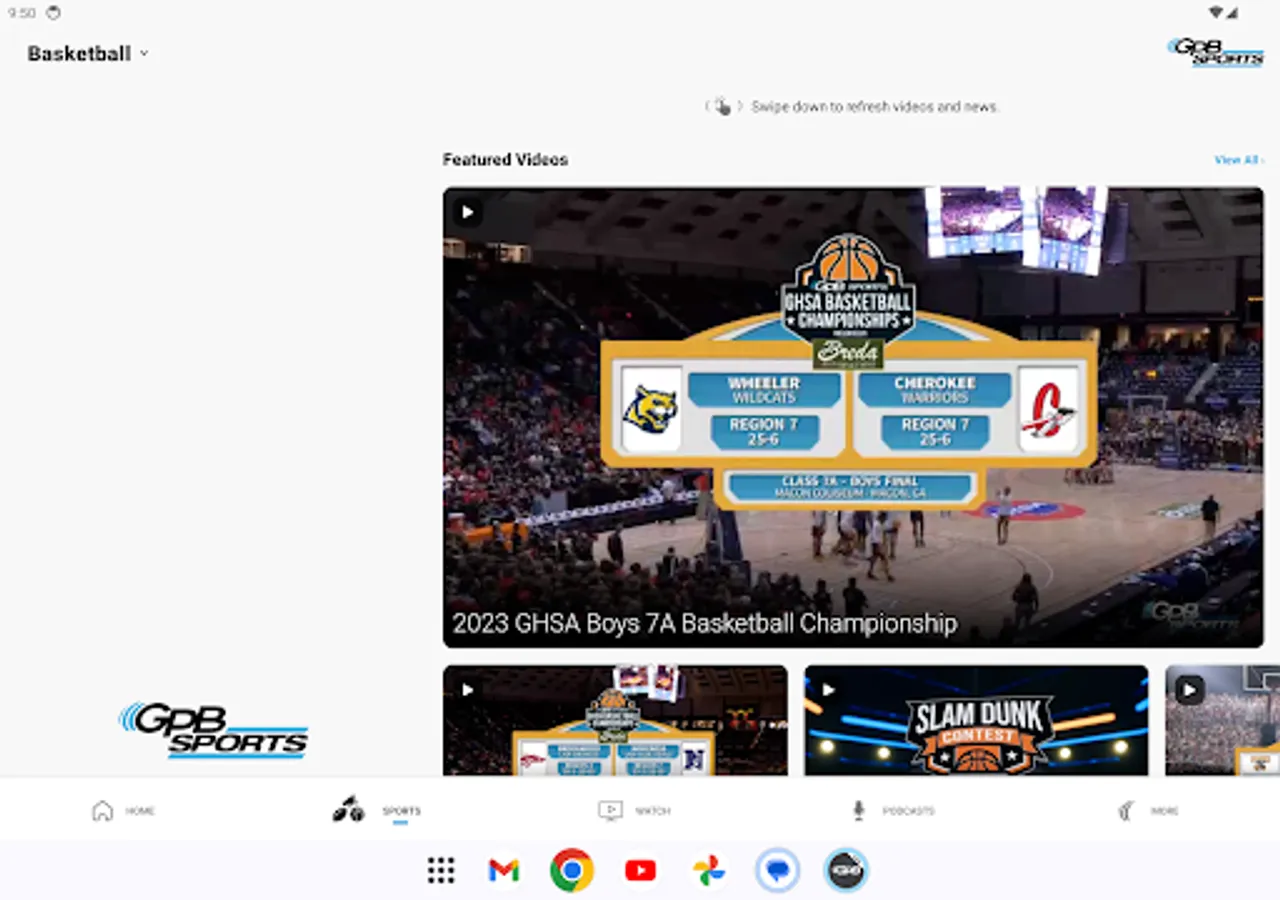Open View All featured videos

[x=1238, y=160]
